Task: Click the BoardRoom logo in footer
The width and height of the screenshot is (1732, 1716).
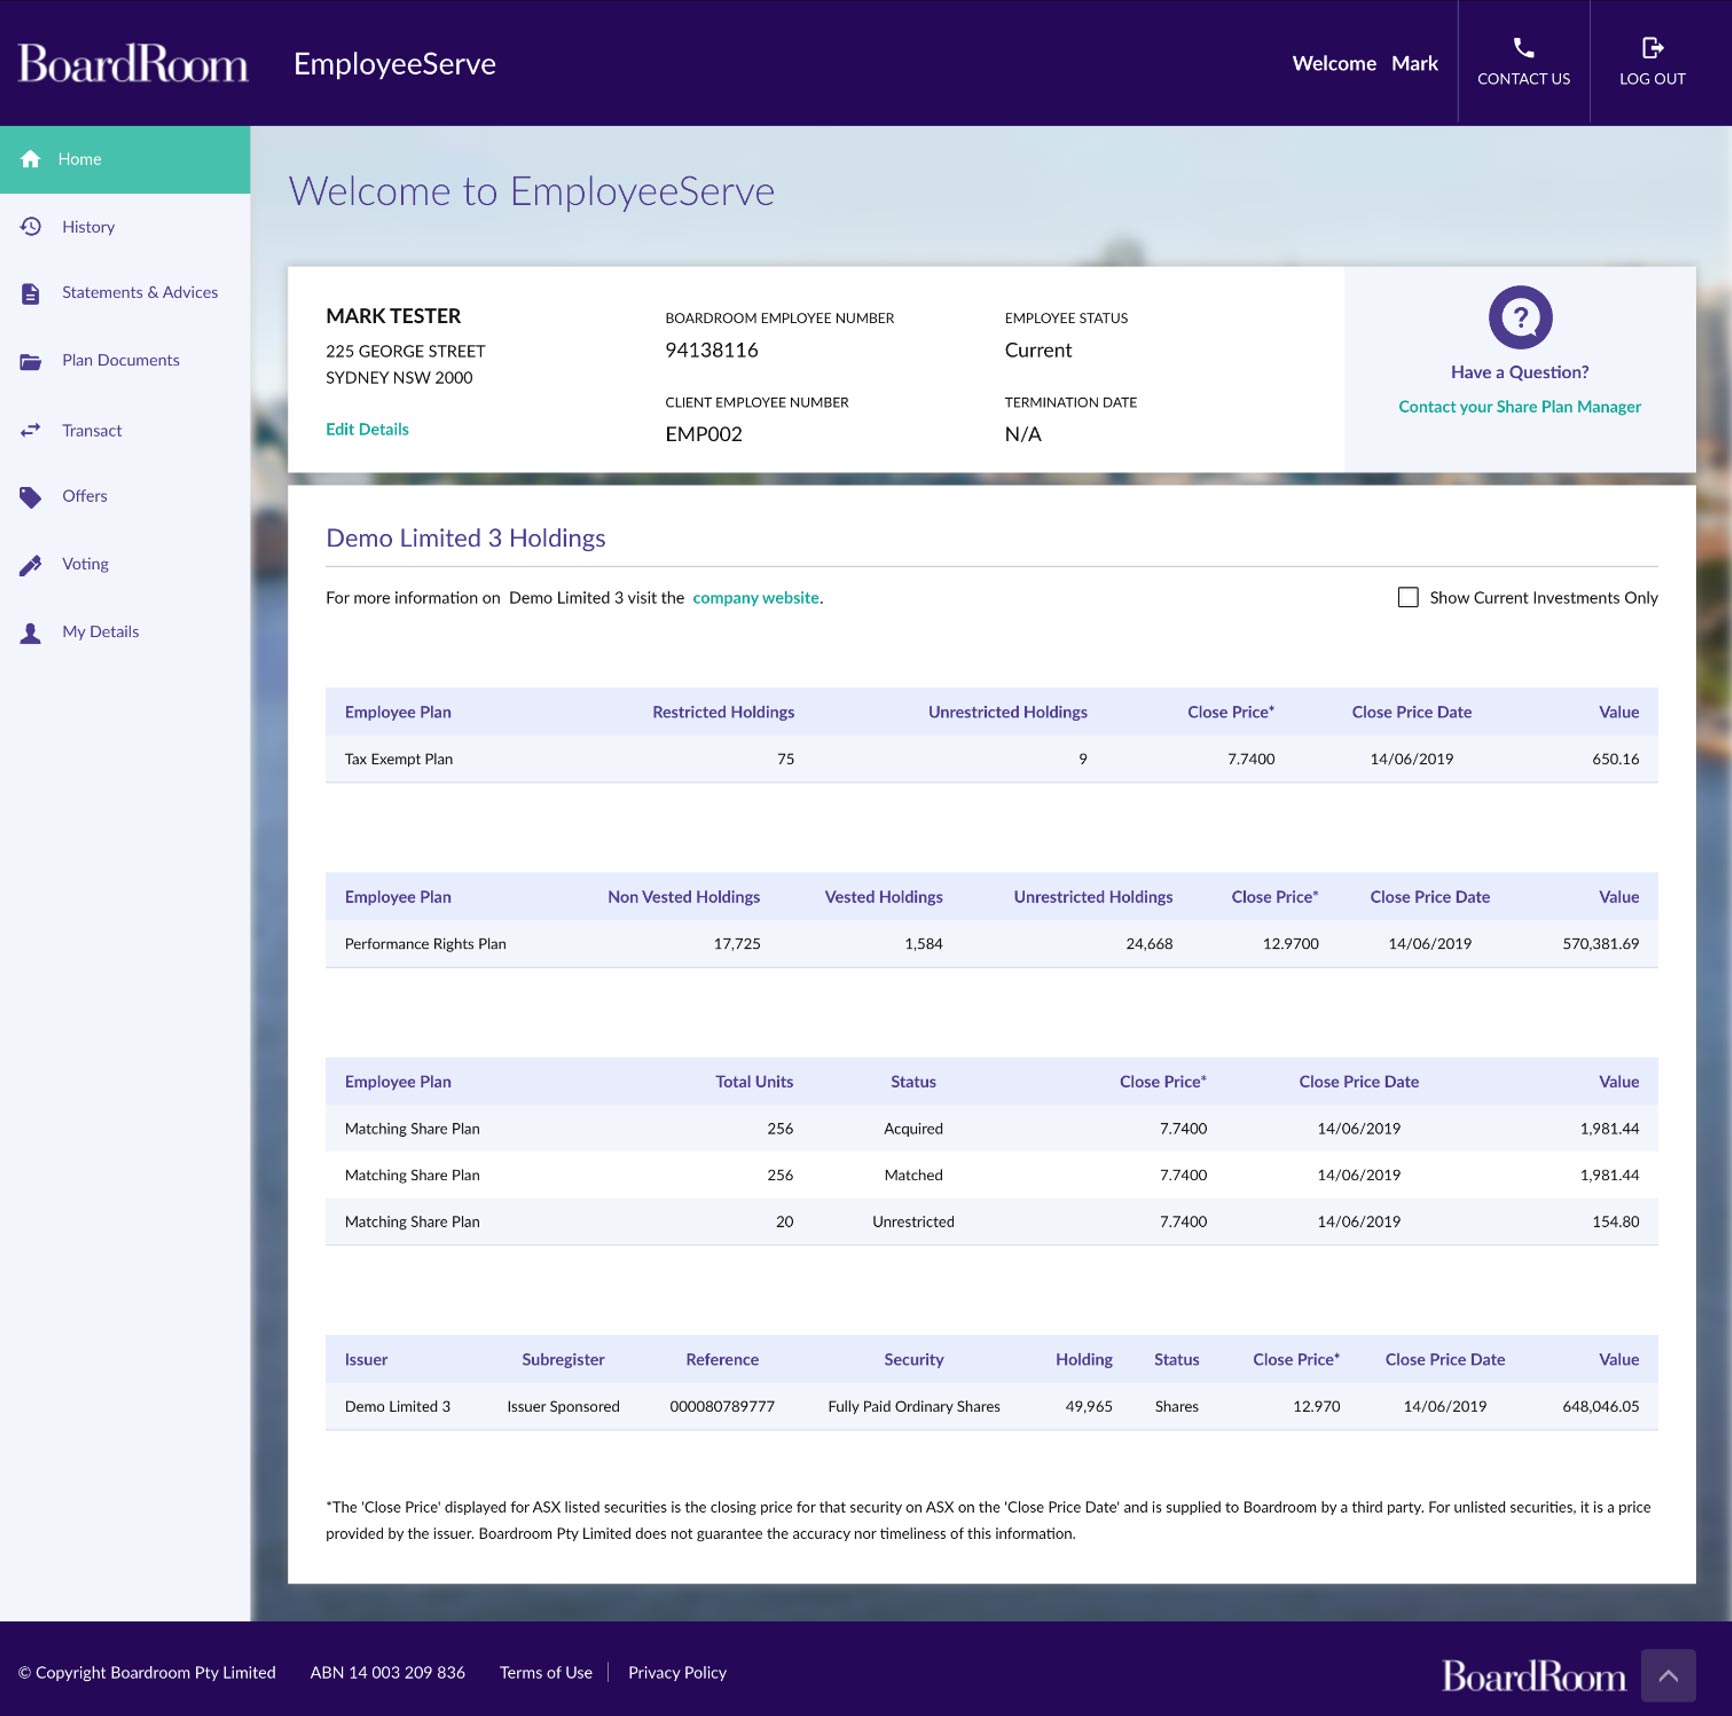Action: (1533, 1675)
